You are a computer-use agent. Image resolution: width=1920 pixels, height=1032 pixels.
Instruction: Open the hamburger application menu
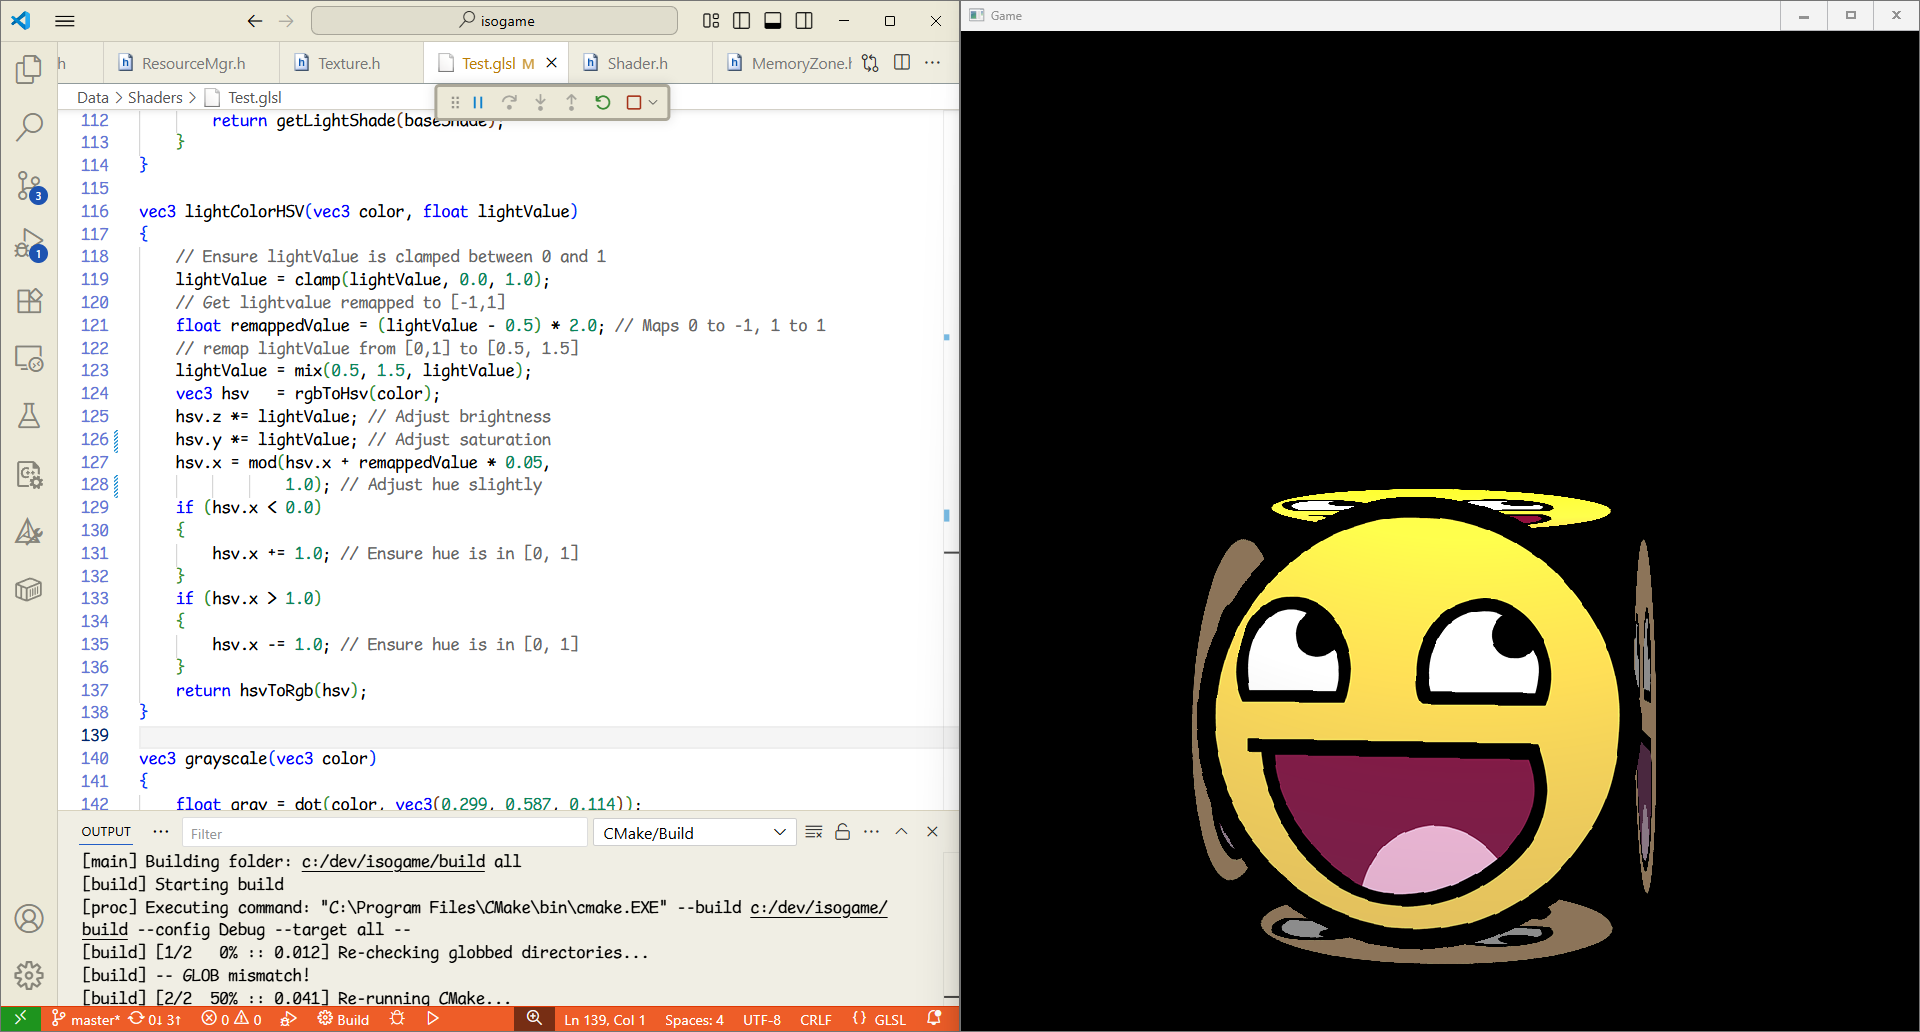(x=65, y=21)
